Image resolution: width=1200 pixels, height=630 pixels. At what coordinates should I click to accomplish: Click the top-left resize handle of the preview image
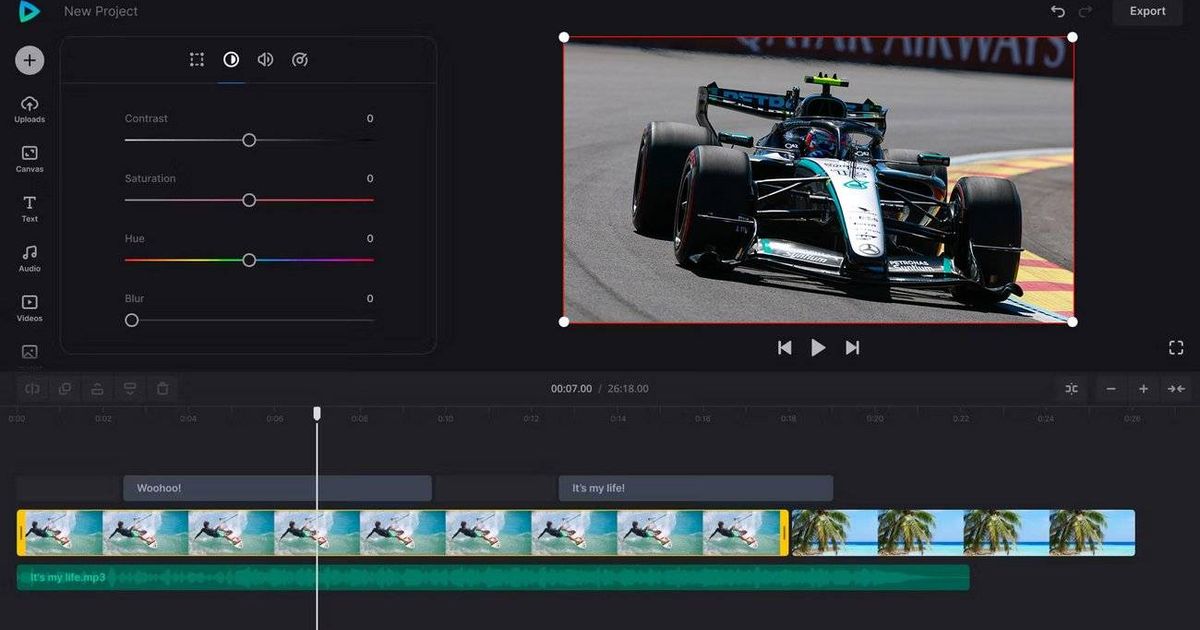(564, 37)
